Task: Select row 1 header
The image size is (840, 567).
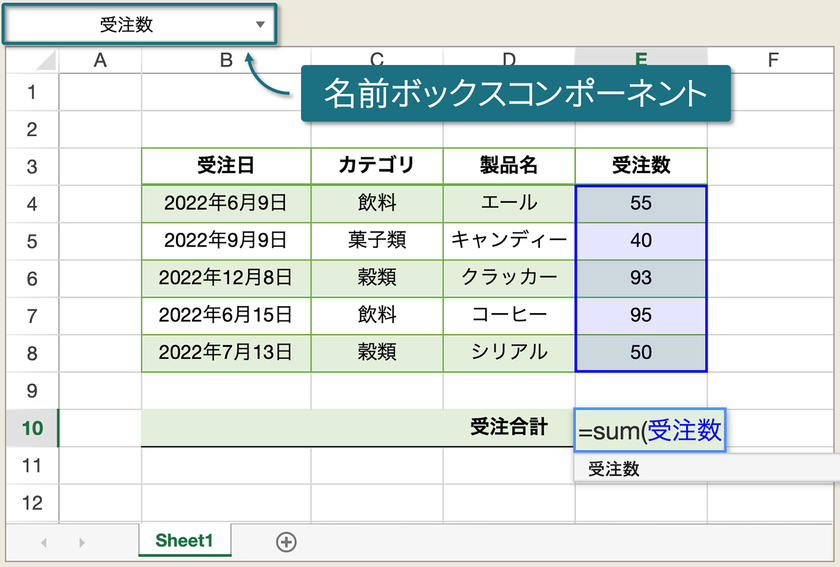Action: (x=32, y=93)
